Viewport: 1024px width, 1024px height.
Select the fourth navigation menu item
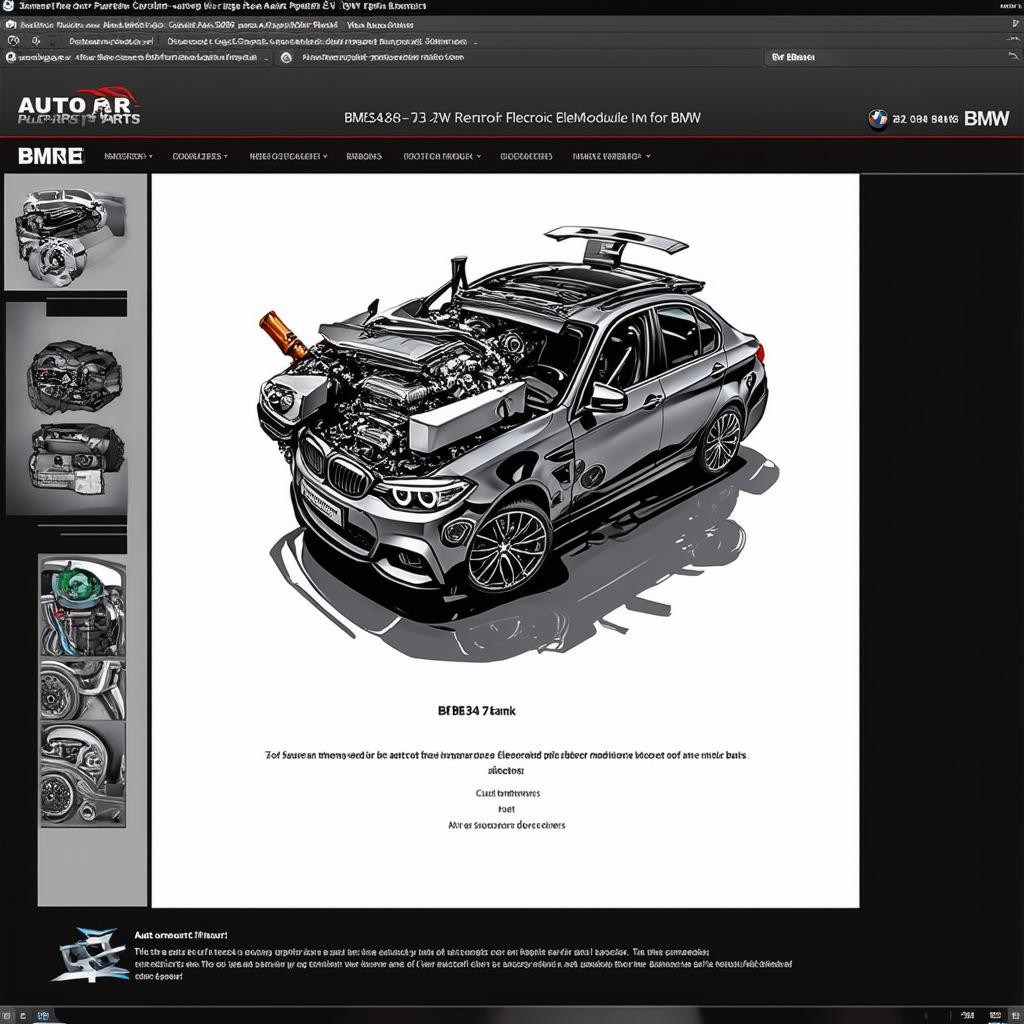pos(364,156)
